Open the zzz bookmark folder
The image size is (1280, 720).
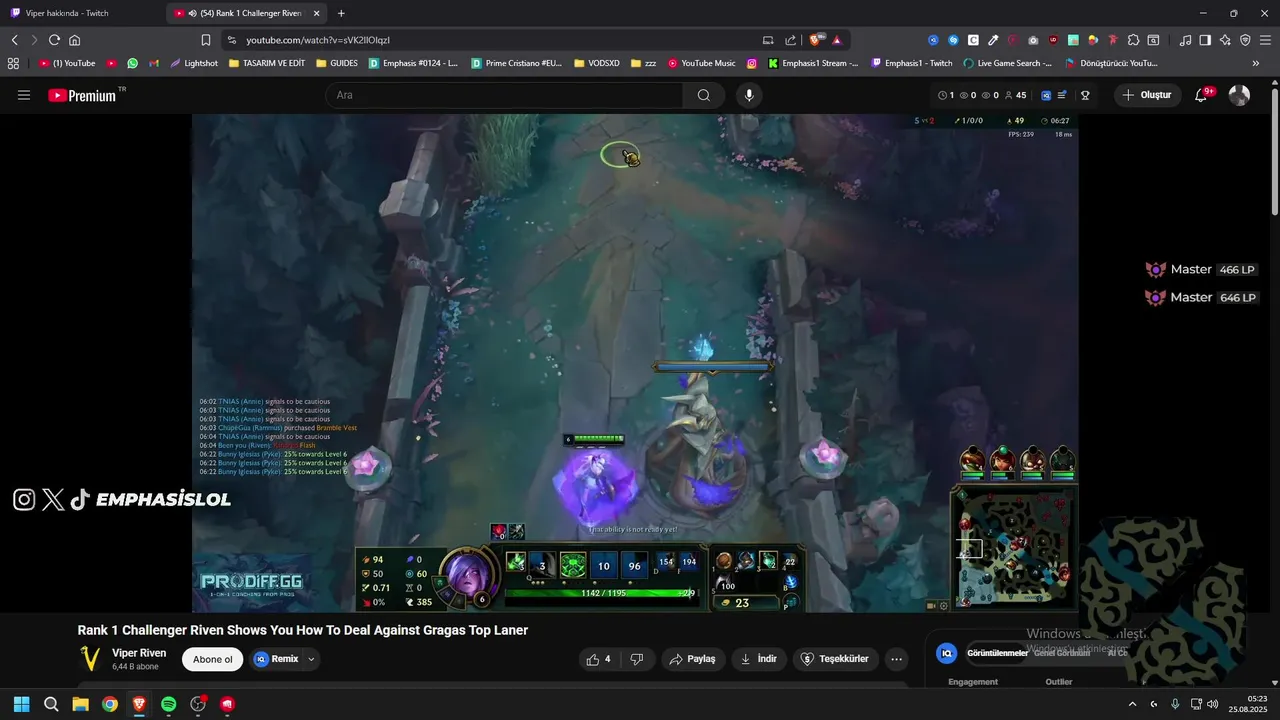(x=644, y=63)
